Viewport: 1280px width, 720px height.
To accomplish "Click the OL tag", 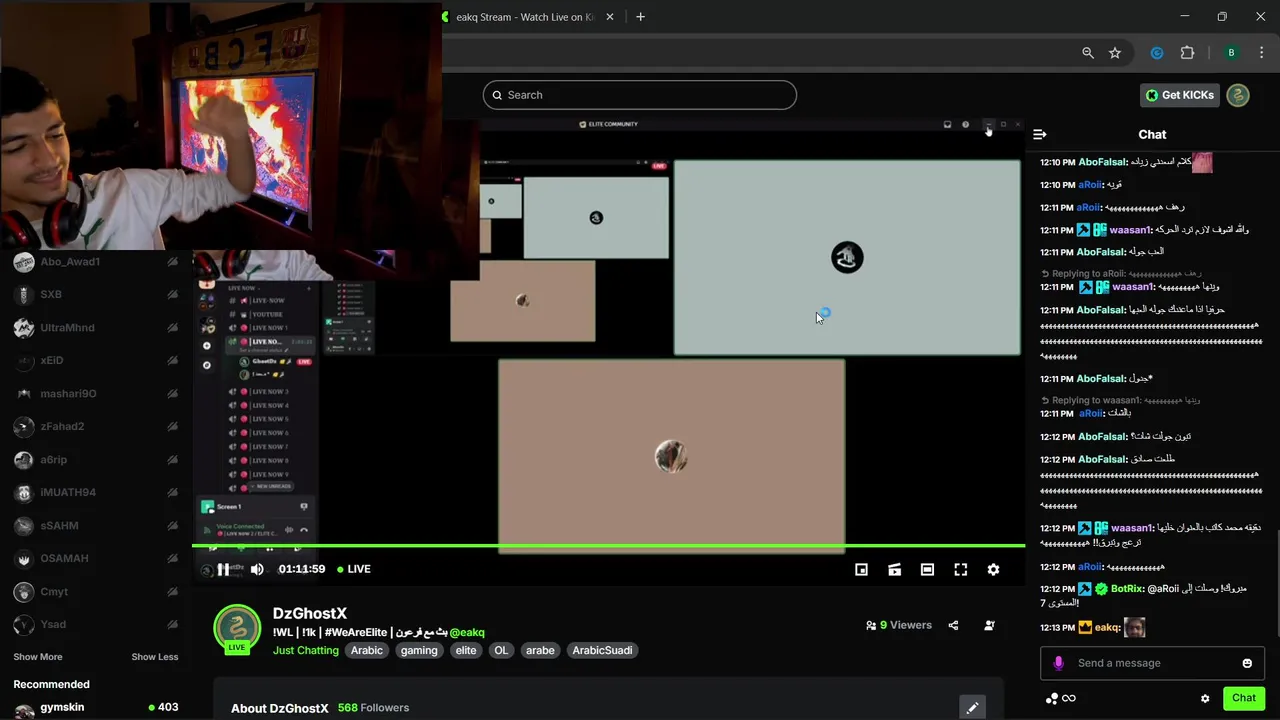I will (501, 650).
